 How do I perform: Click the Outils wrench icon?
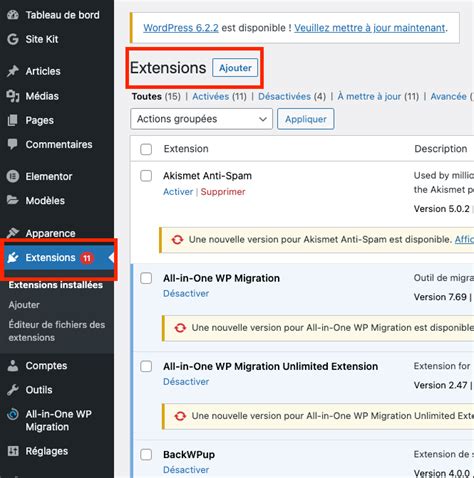[x=13, y=390]
